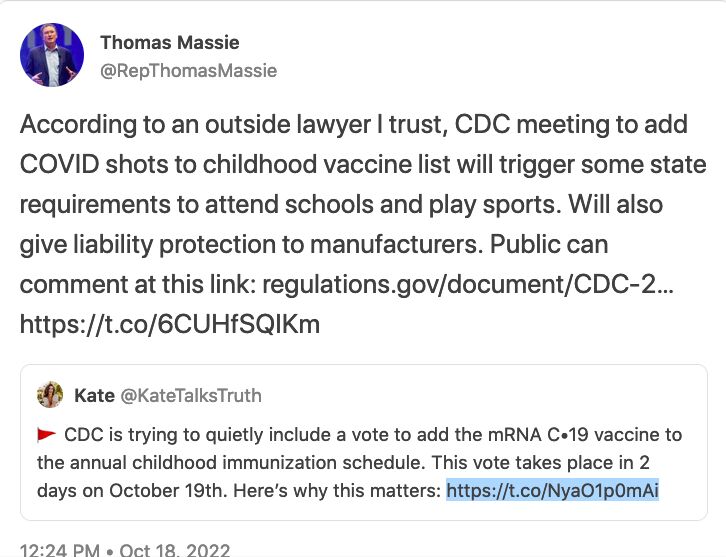Click the highlighted https://t.co/NyaO1p0mAi link

coord(552,490)
